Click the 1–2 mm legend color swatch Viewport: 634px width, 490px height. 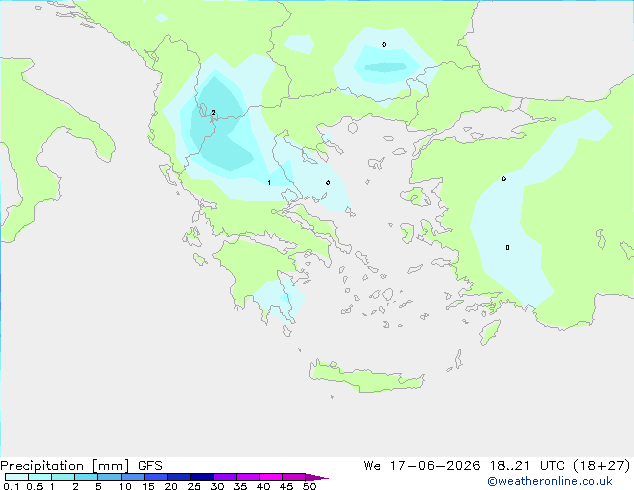[x=63, y=477]
